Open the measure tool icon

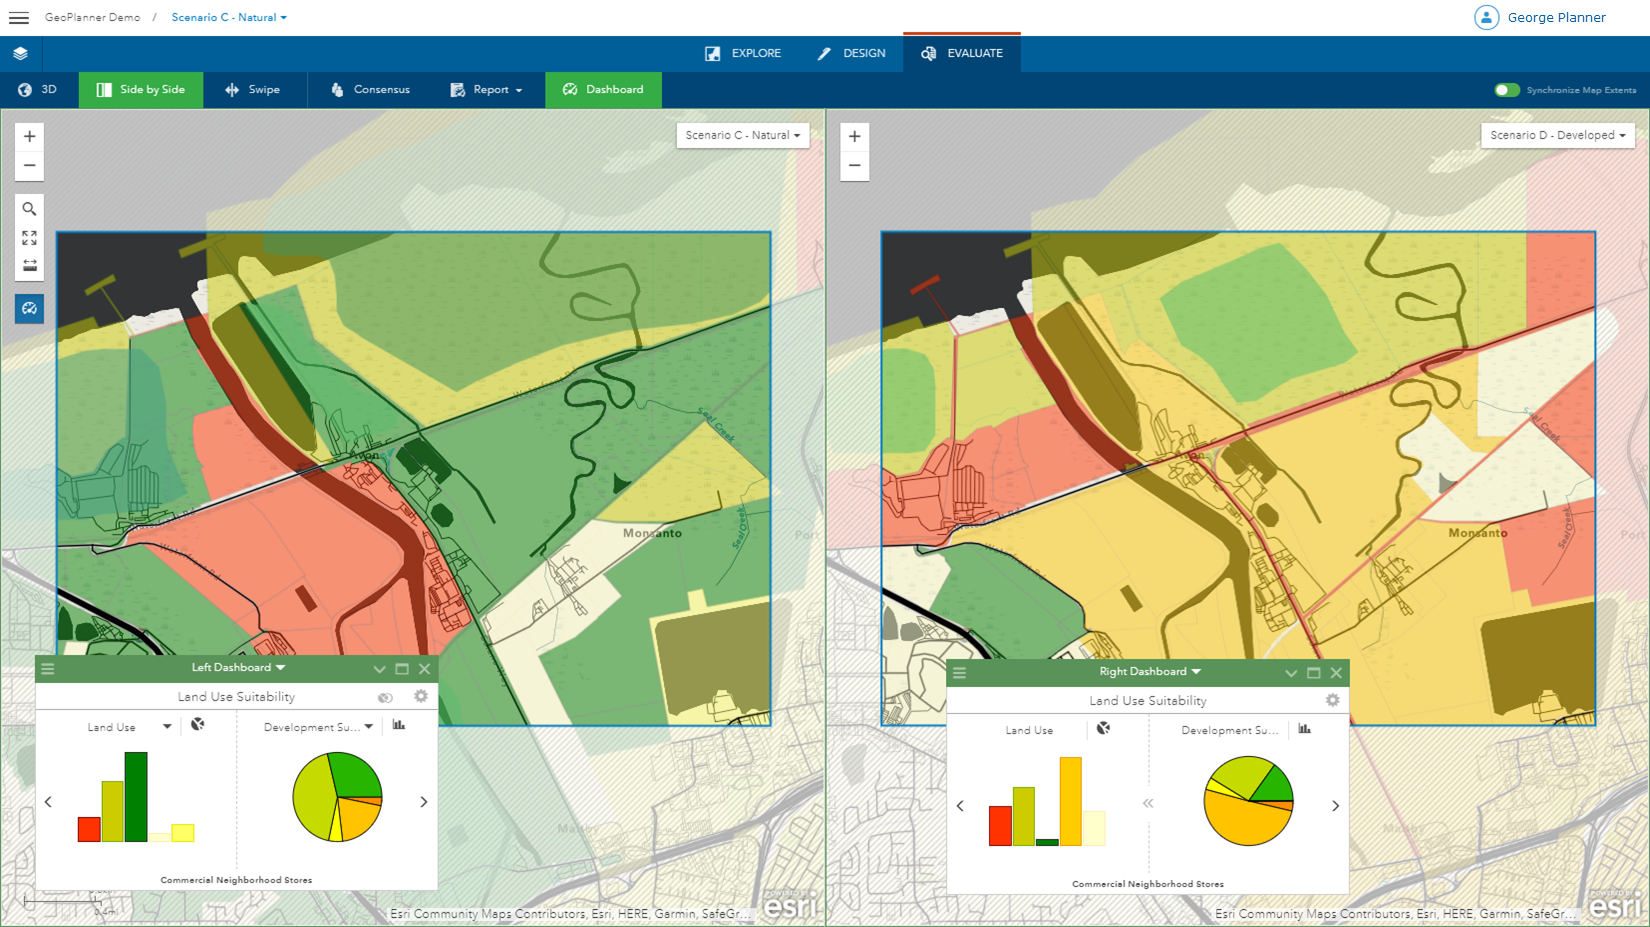tap(29, 265)
